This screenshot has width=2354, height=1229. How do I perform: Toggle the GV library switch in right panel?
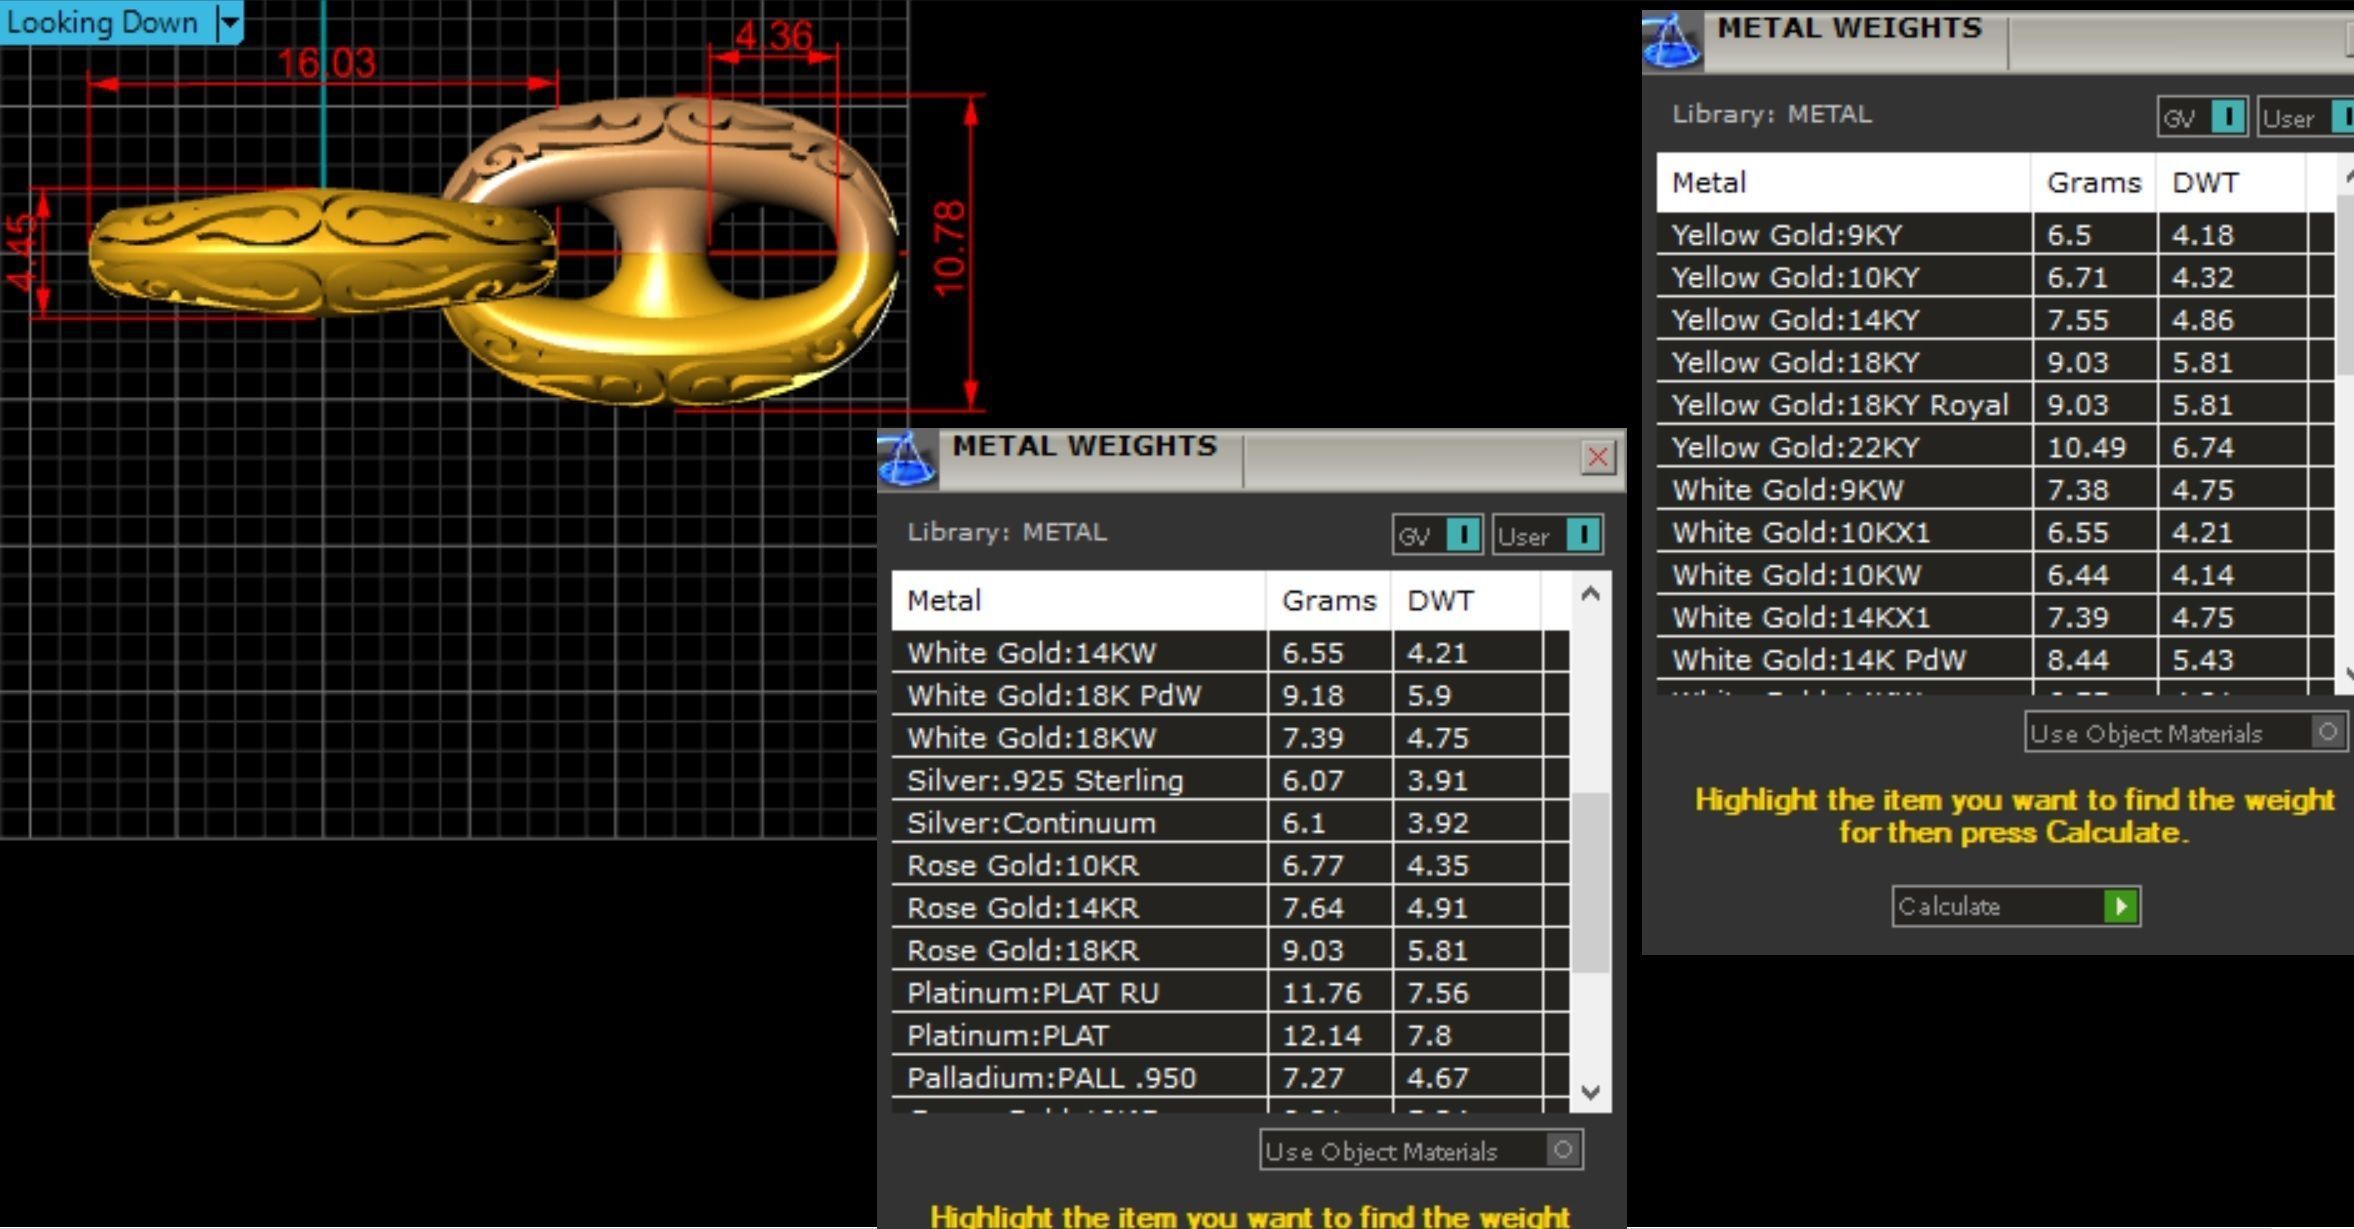tap(2229, 117)
